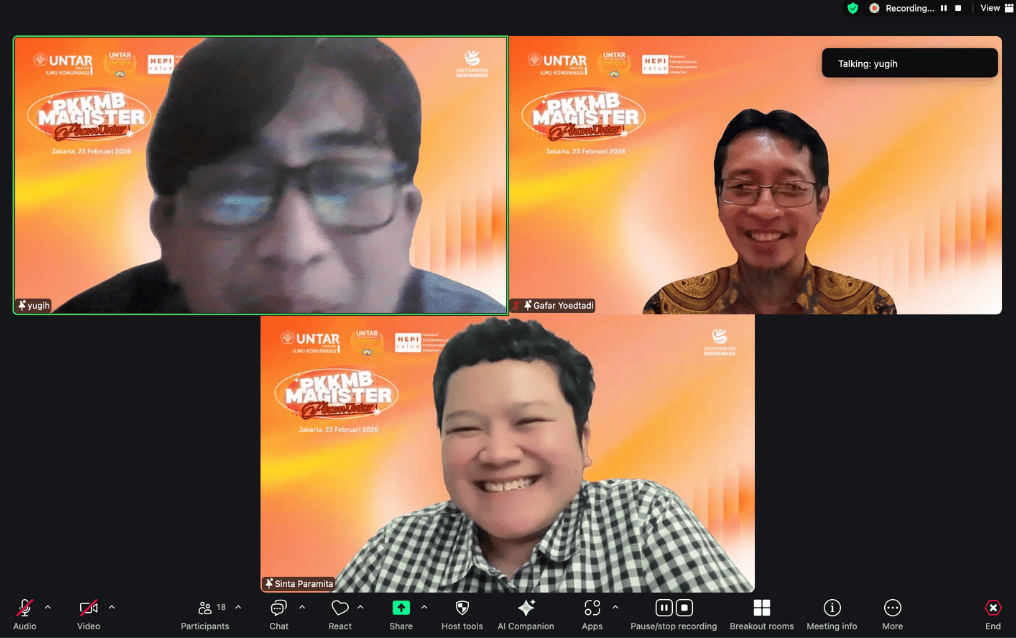1016x638 pixels.
Task: Click Pause/stop recording in bottom toolbar
Action: [x=673, y=608]
